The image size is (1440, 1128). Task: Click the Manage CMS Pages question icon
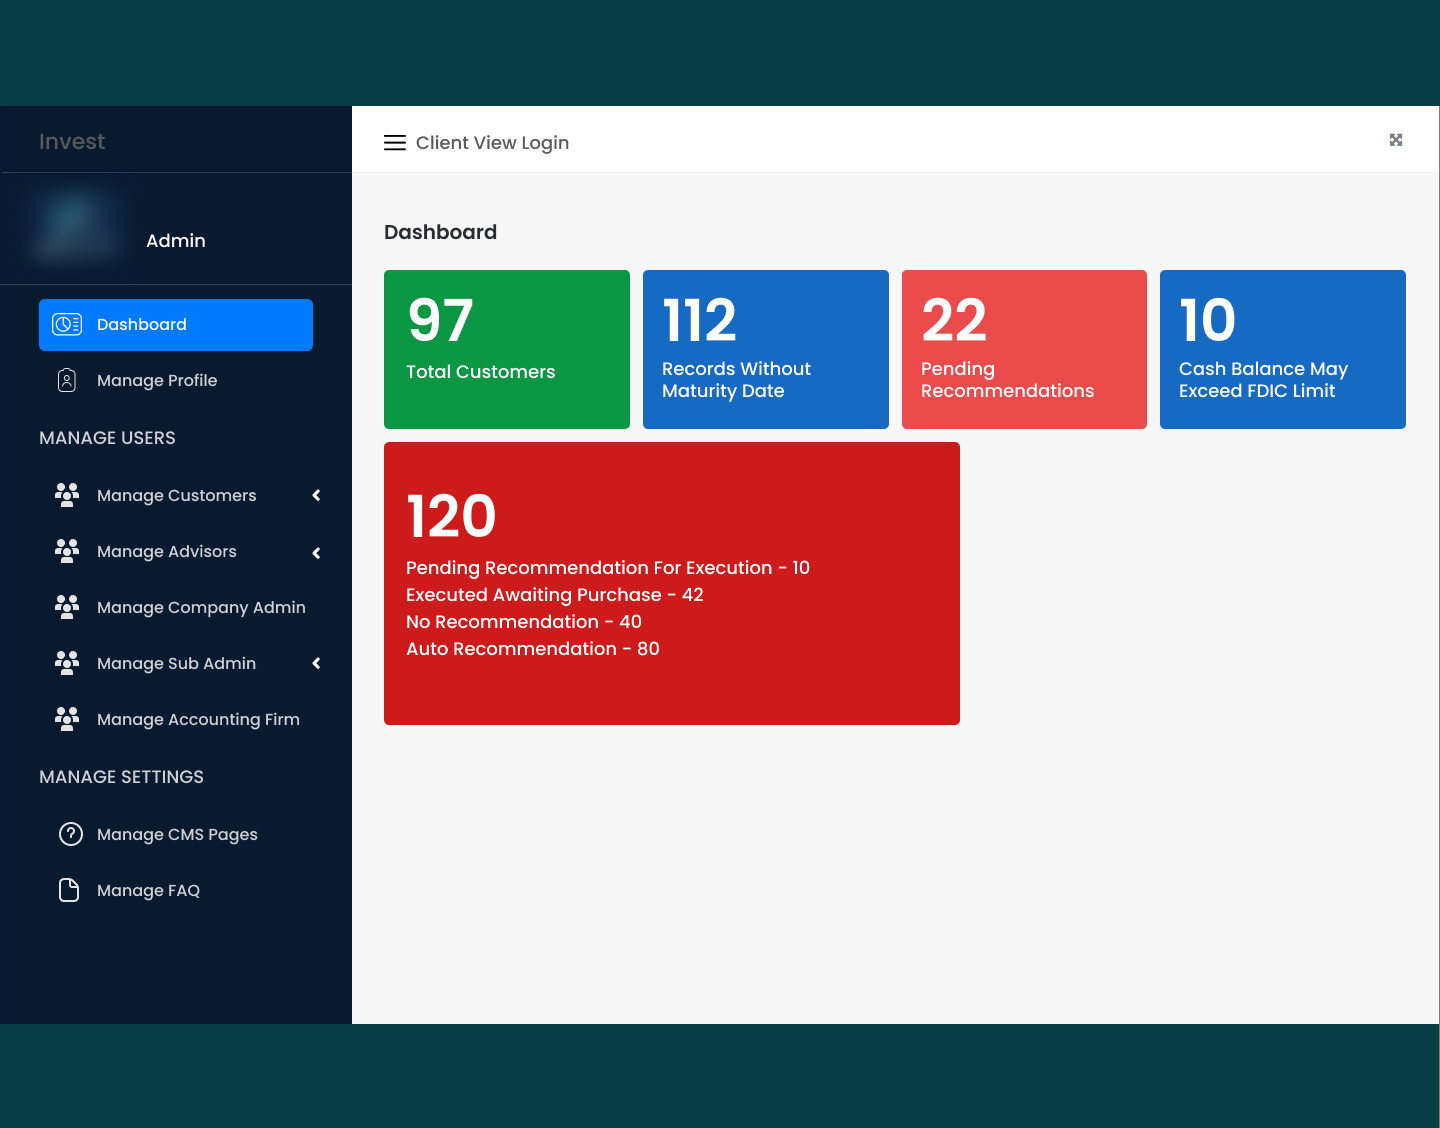pyautogui.click(x=70, y=834)
